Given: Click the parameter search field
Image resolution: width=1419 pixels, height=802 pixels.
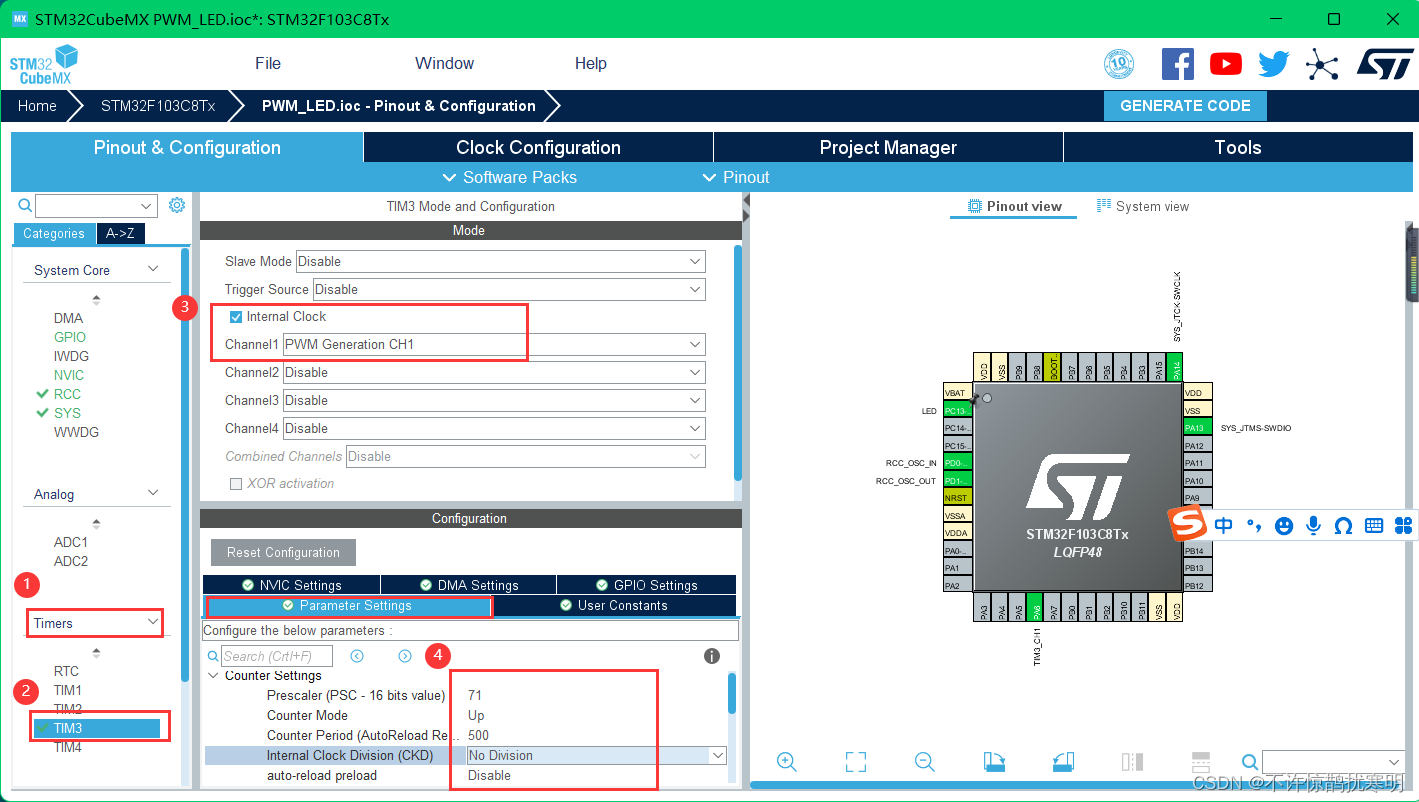Looking at the screenshot, I should pyautogui.click(x=277, y=656).
